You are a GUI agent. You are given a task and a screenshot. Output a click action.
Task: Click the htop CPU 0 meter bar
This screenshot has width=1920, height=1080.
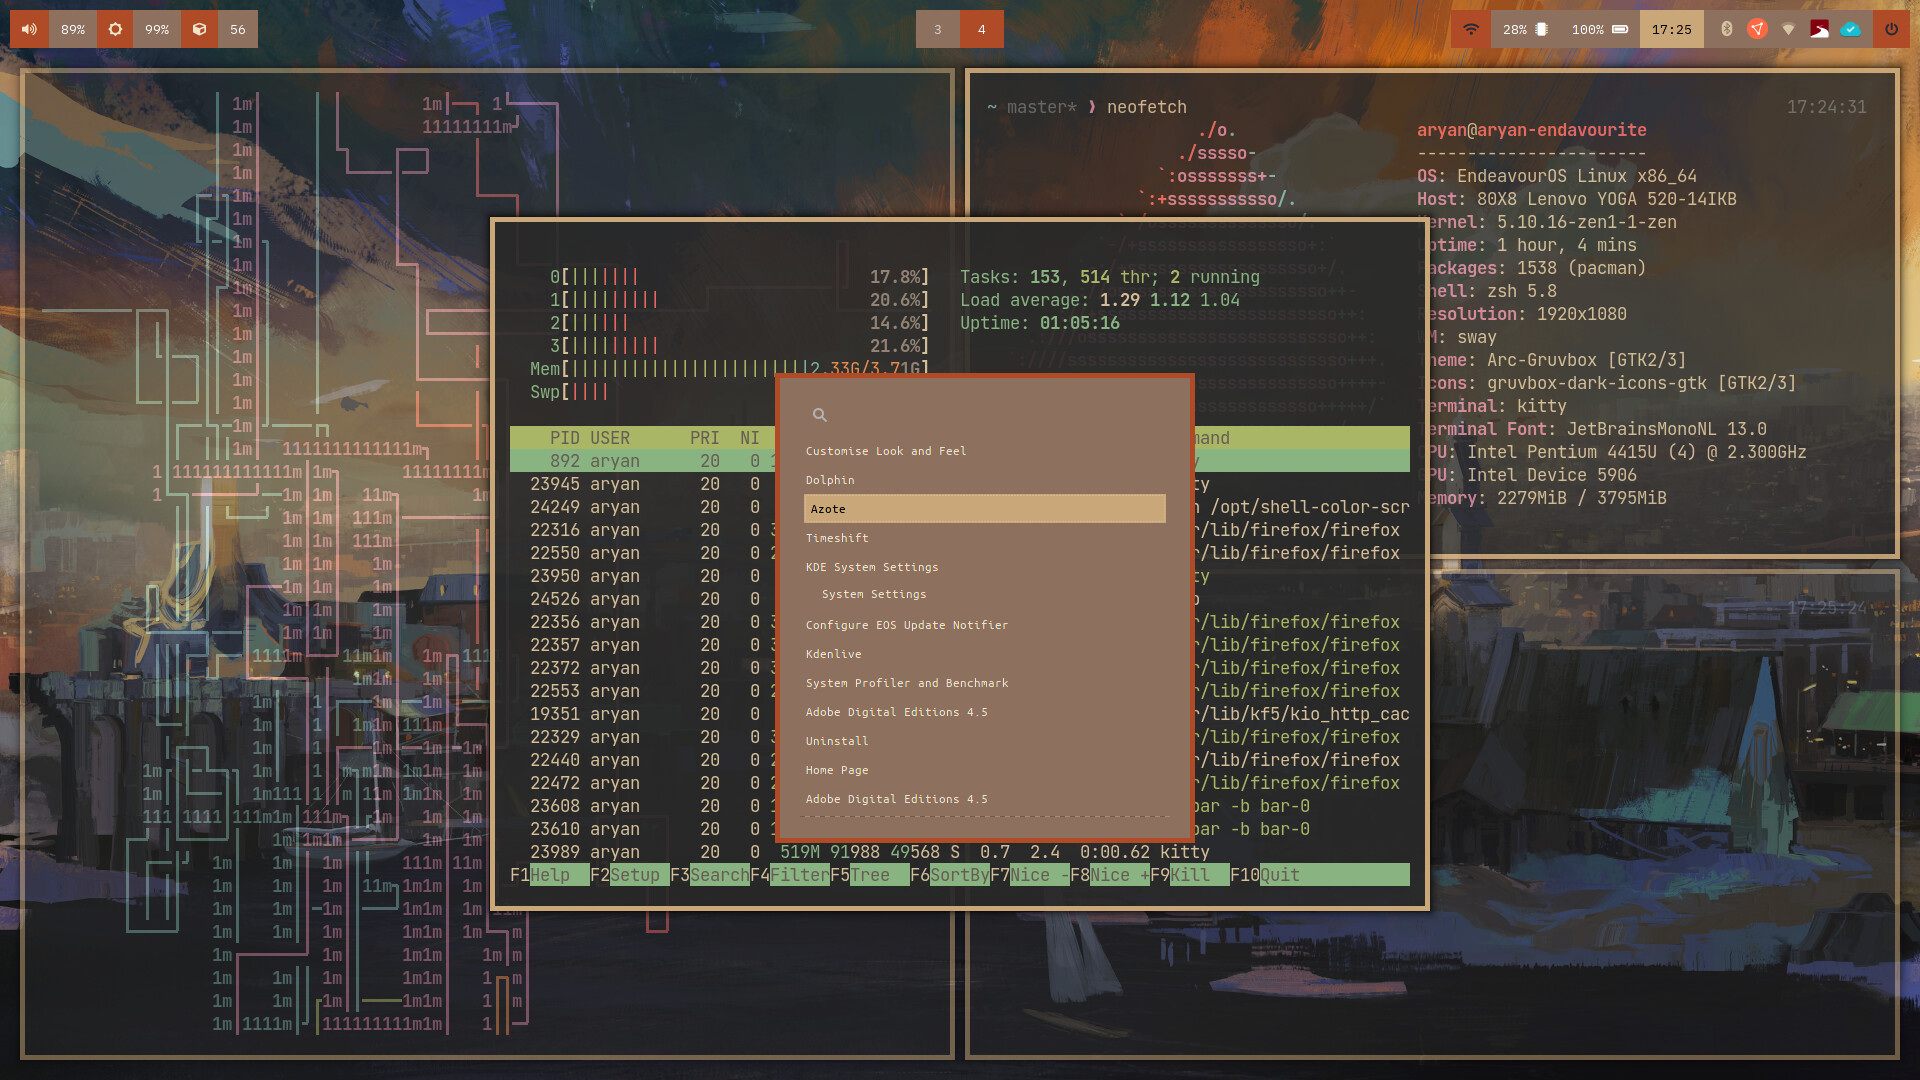740,277
